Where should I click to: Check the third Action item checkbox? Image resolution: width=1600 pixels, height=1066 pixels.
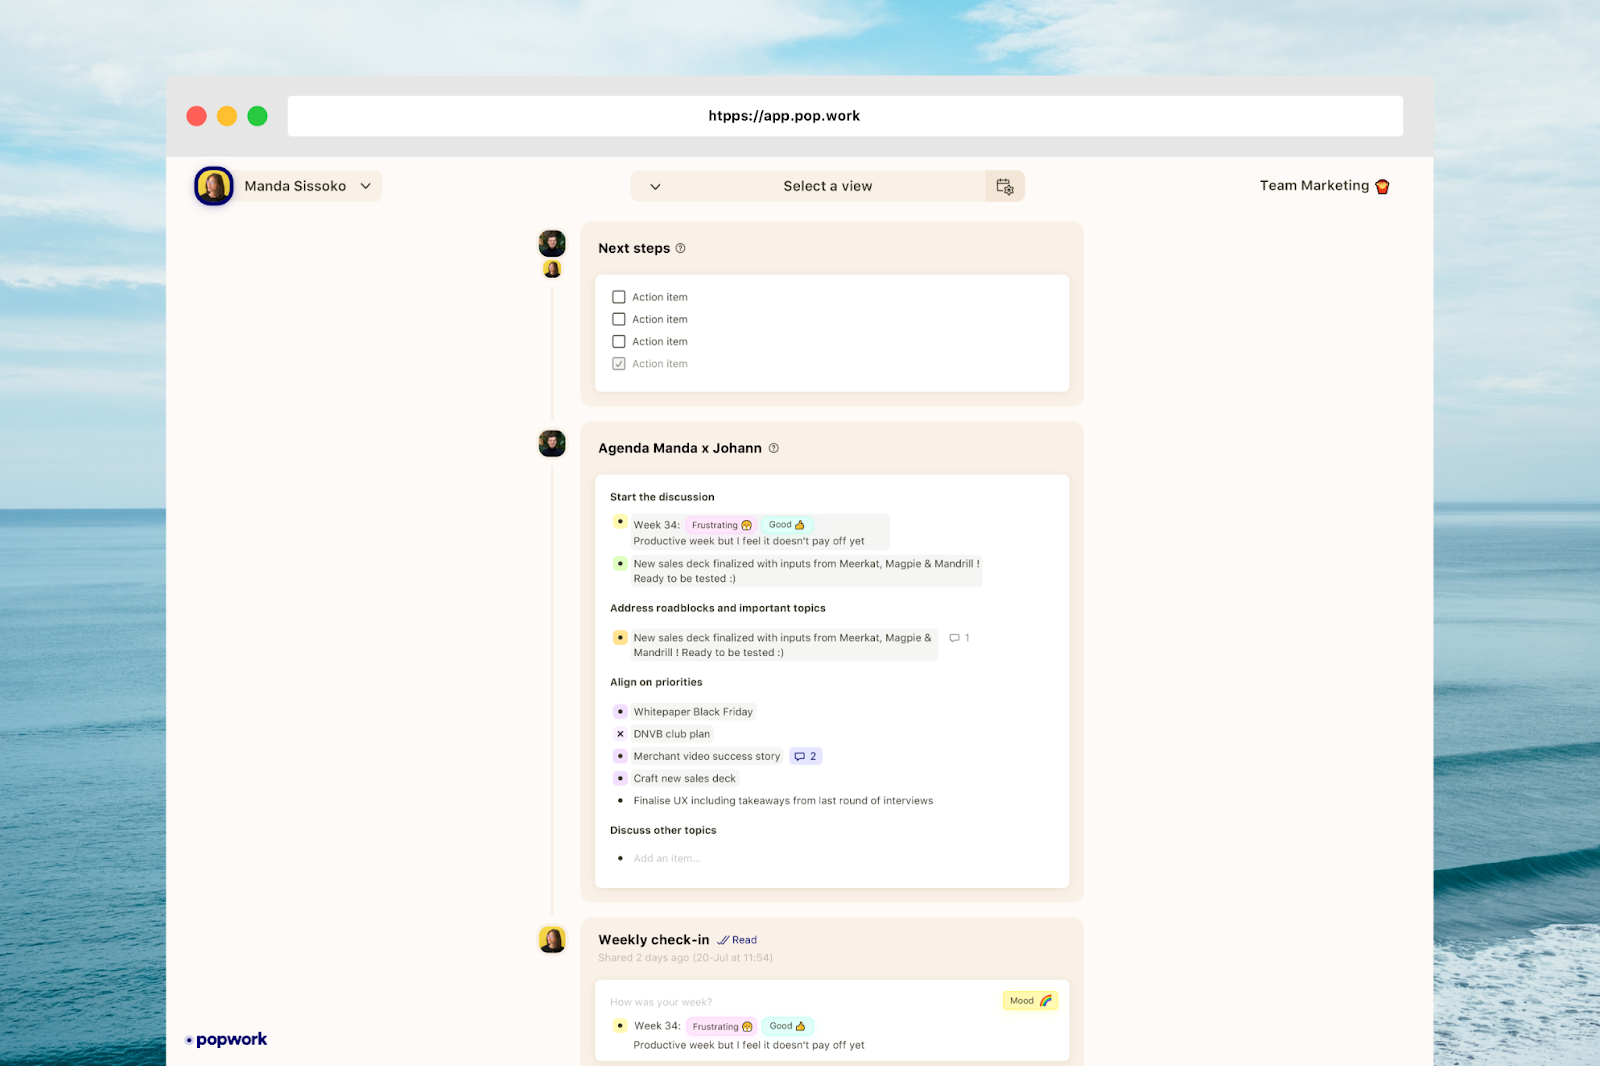point(618,341)
